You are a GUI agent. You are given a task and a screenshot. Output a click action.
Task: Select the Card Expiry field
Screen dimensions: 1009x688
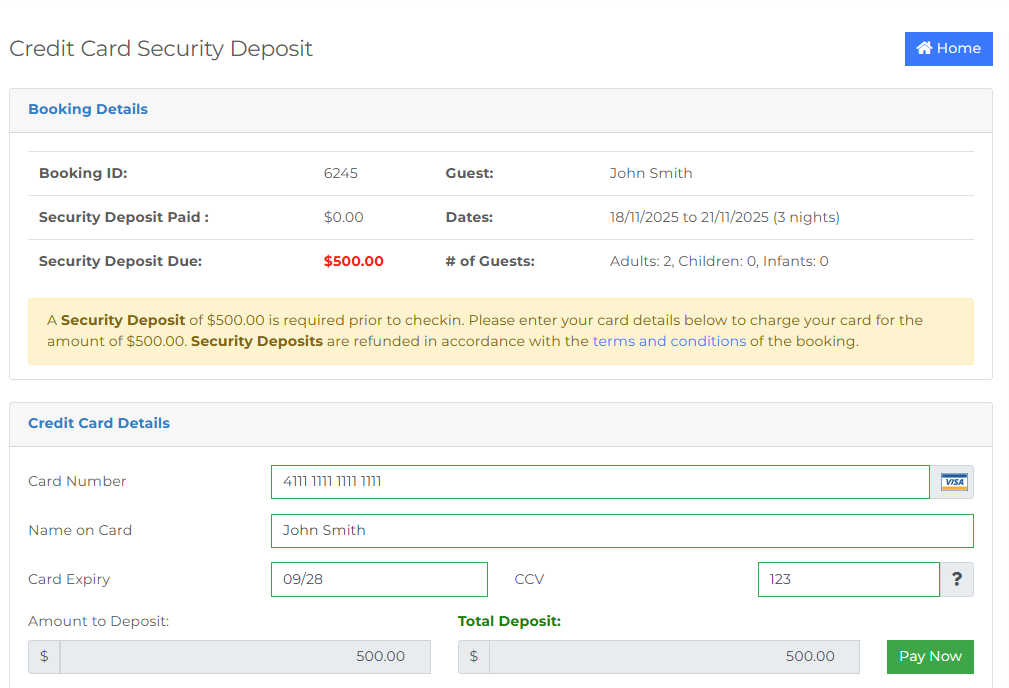[379, 580]
